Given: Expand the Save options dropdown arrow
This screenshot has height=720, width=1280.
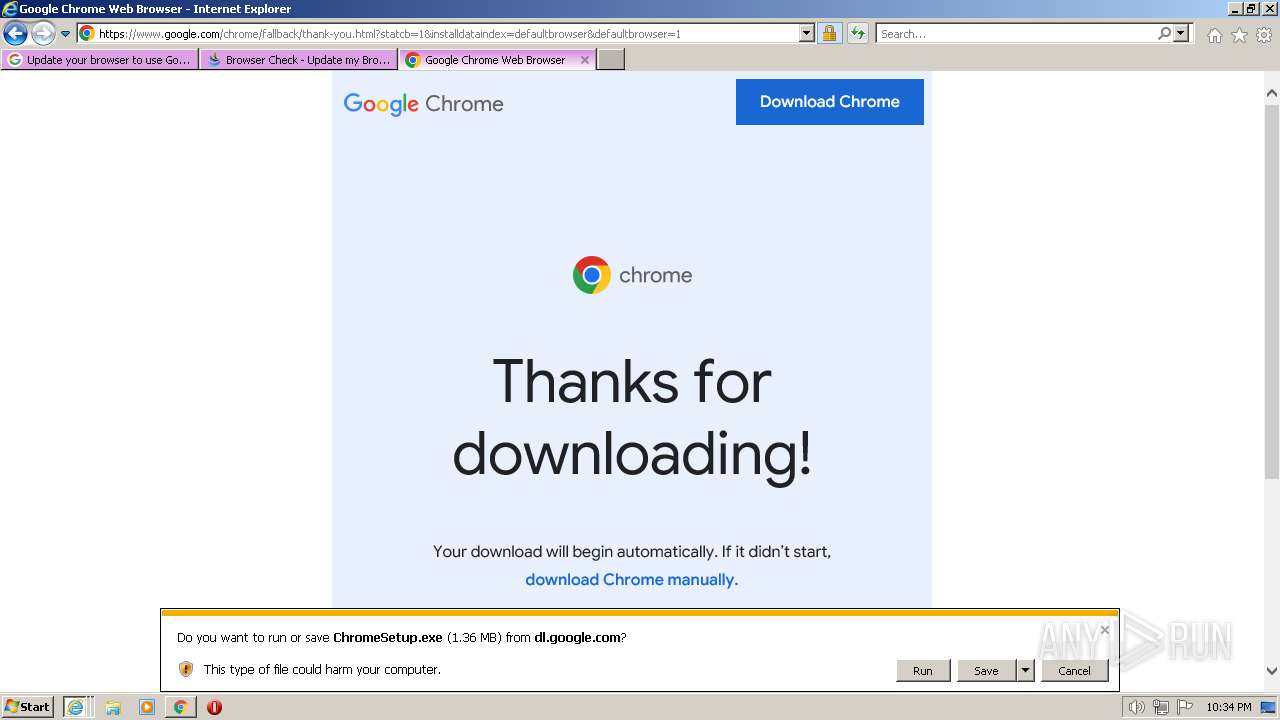Looking at the screenshot, I should pos(1025,670).
